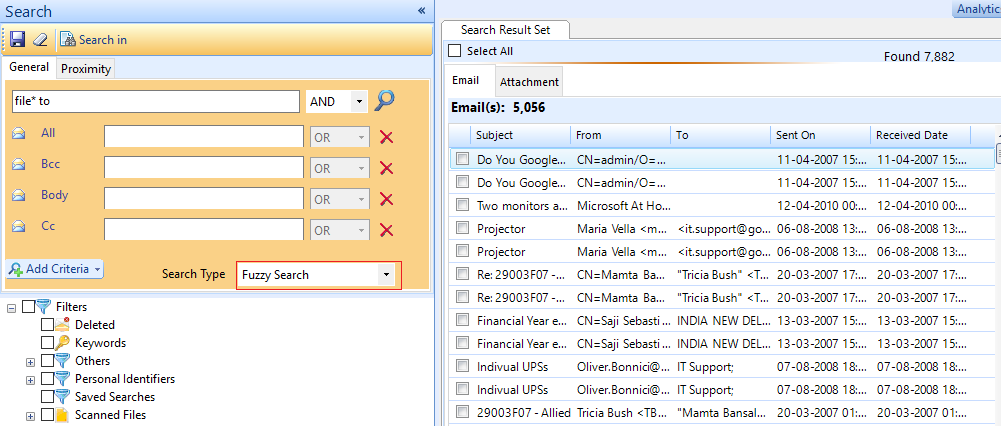Screen dimensions: 1001x426
Task: Sort results by Sent On column header
Action: coord(821,135)
